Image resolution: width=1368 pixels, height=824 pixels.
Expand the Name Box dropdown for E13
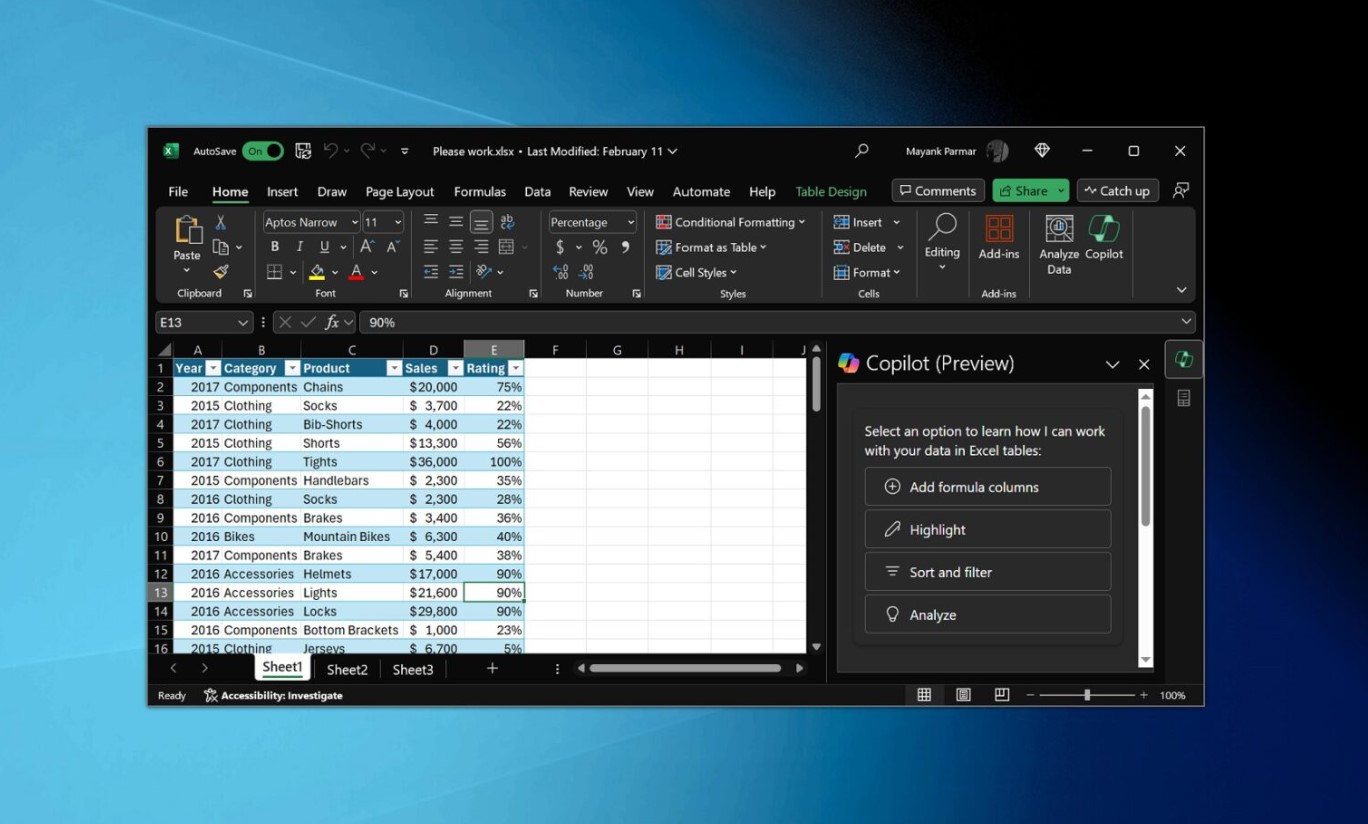pos(242,322)
